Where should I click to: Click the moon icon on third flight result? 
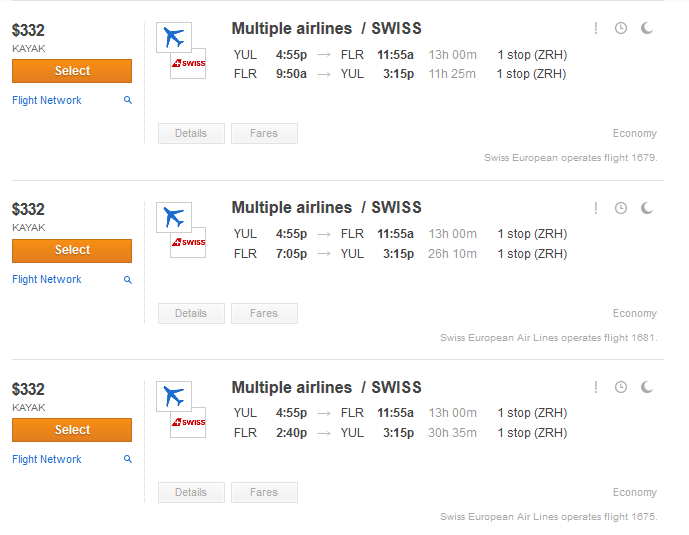[647, 387]
